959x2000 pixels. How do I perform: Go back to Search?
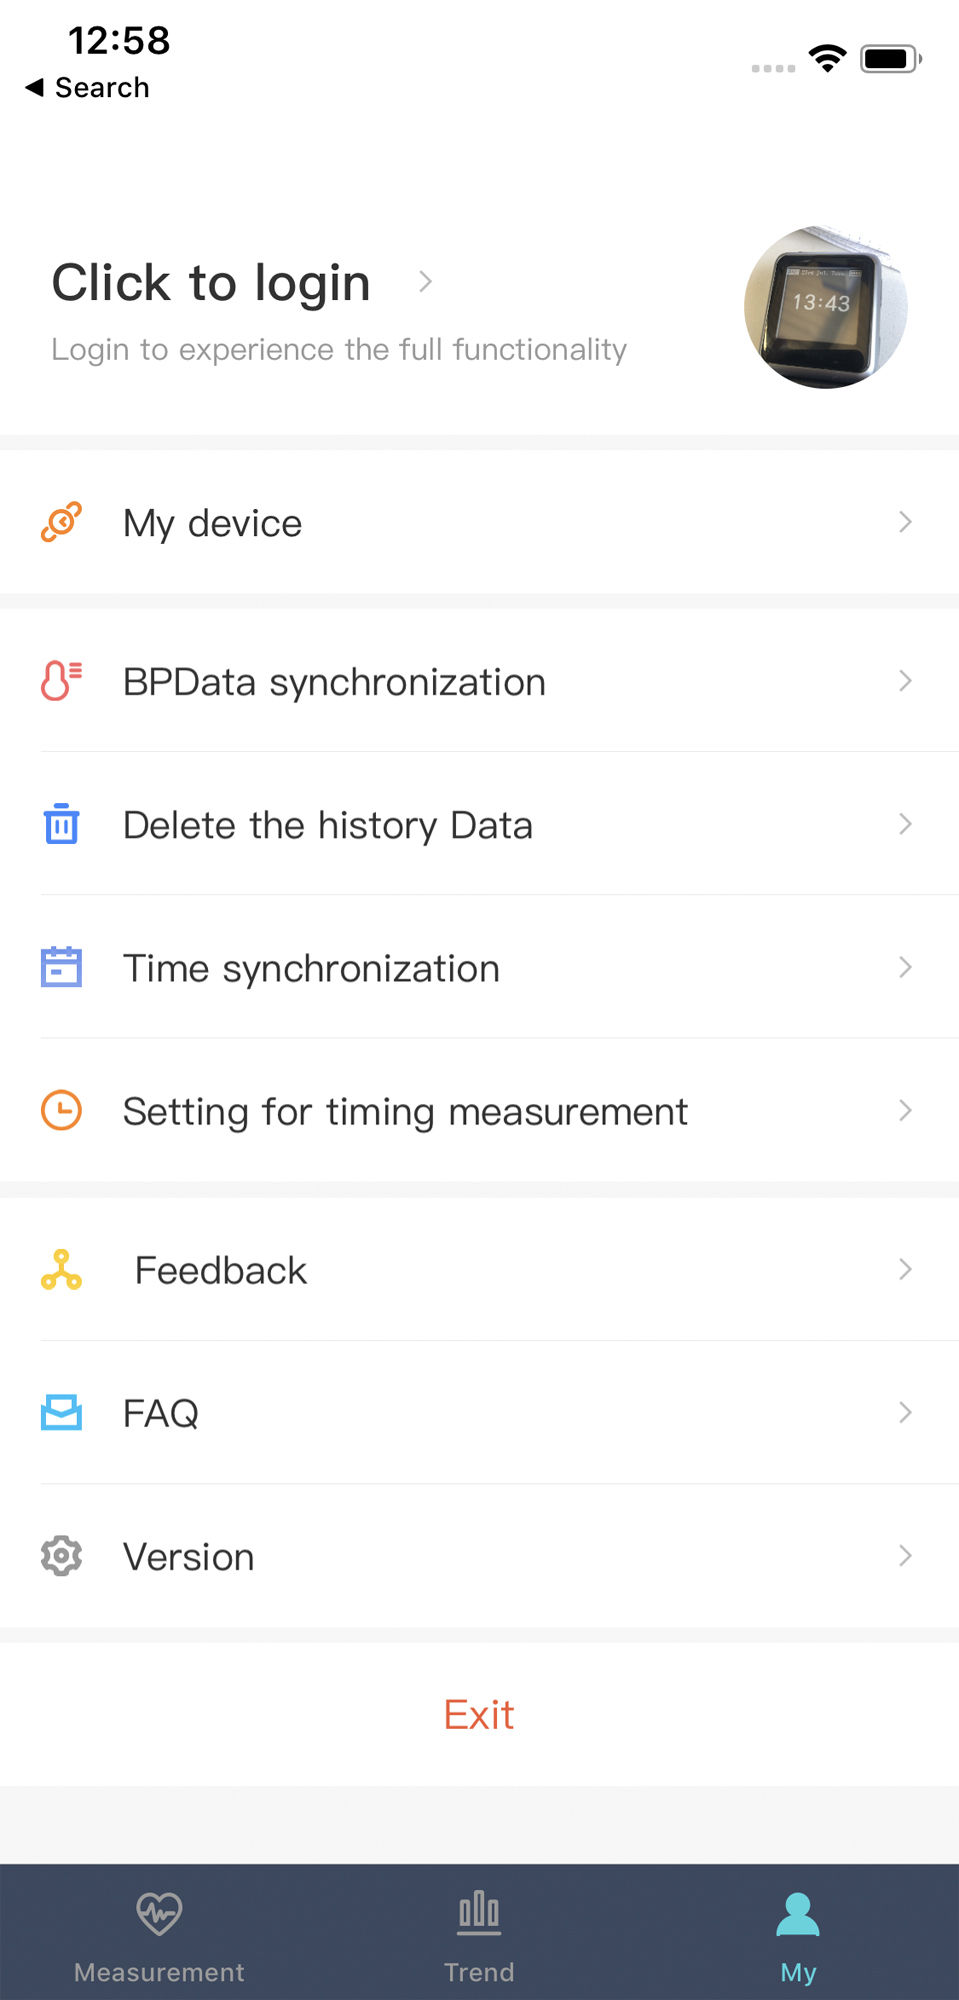87,88
